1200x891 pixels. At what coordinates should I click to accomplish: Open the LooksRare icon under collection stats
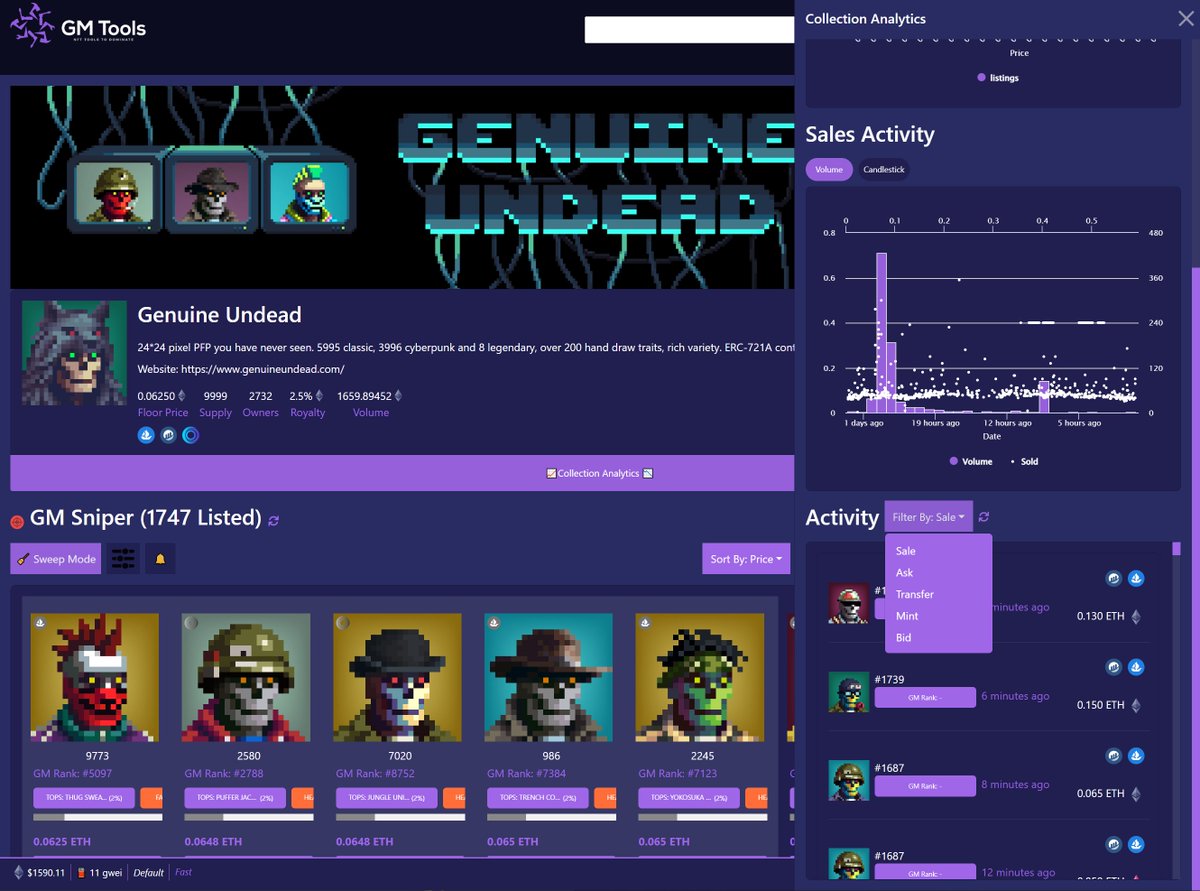(169, 436)
